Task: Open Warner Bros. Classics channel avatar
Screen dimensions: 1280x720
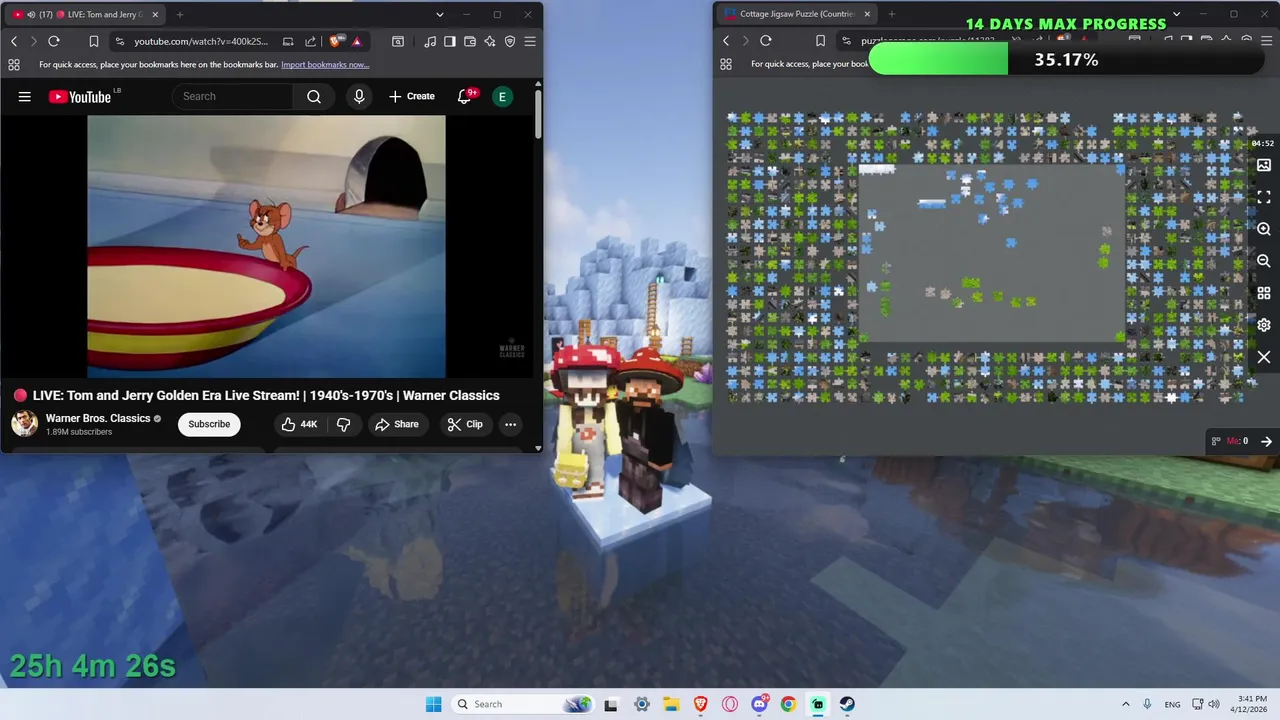Action: tap(24, 424)
